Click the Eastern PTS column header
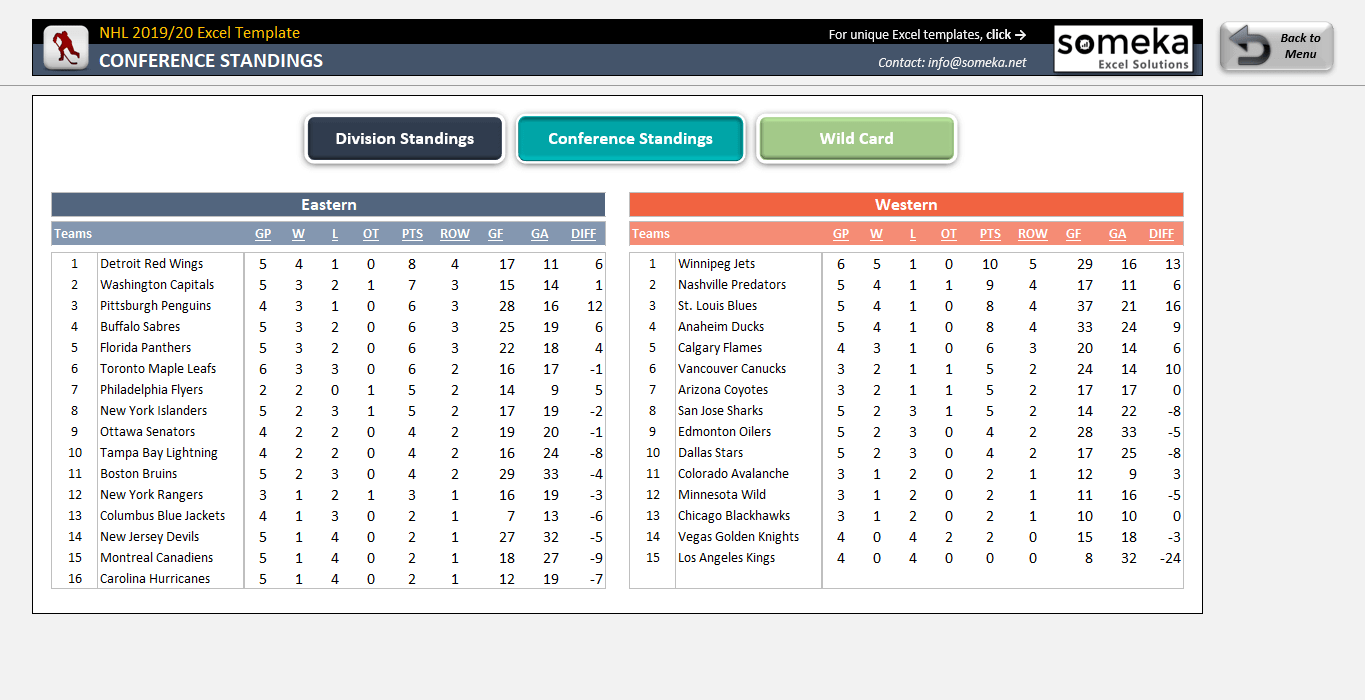This screenshot has width=1365, height=700. (x=412, y=234)
